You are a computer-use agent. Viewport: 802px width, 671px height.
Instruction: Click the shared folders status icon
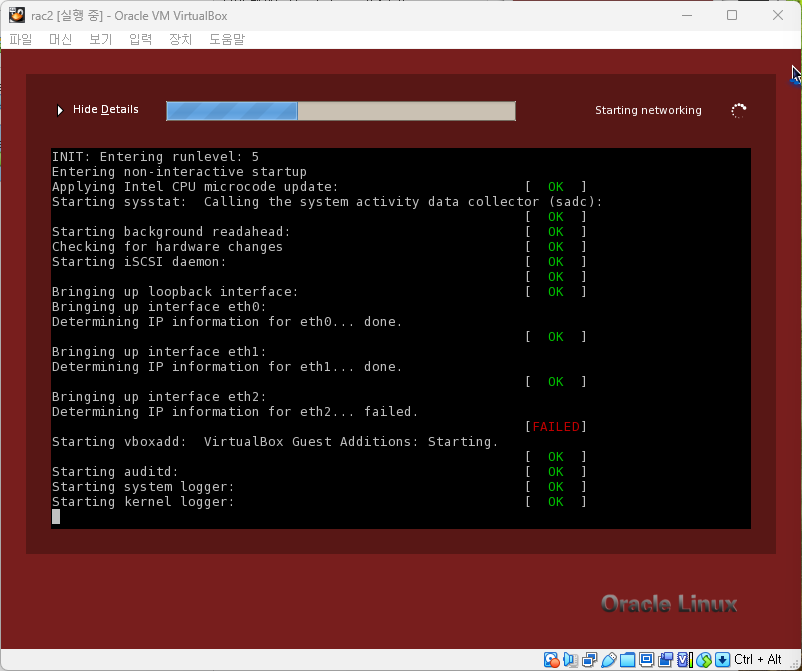(627, 660)
